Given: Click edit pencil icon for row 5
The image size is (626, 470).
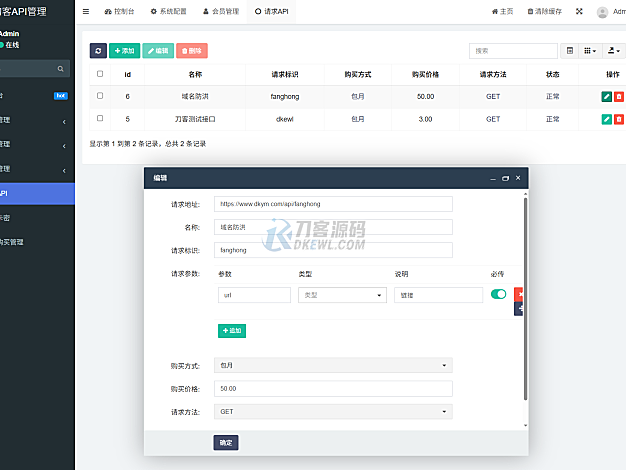Looking at the screenshot, I should [x=606, y=119].
